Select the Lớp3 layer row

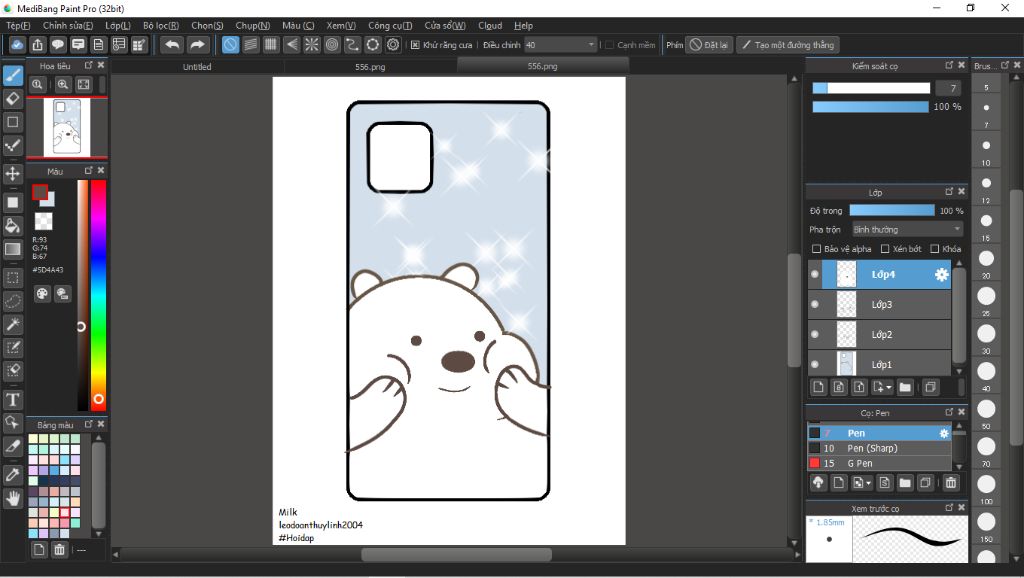click(879, 304)
